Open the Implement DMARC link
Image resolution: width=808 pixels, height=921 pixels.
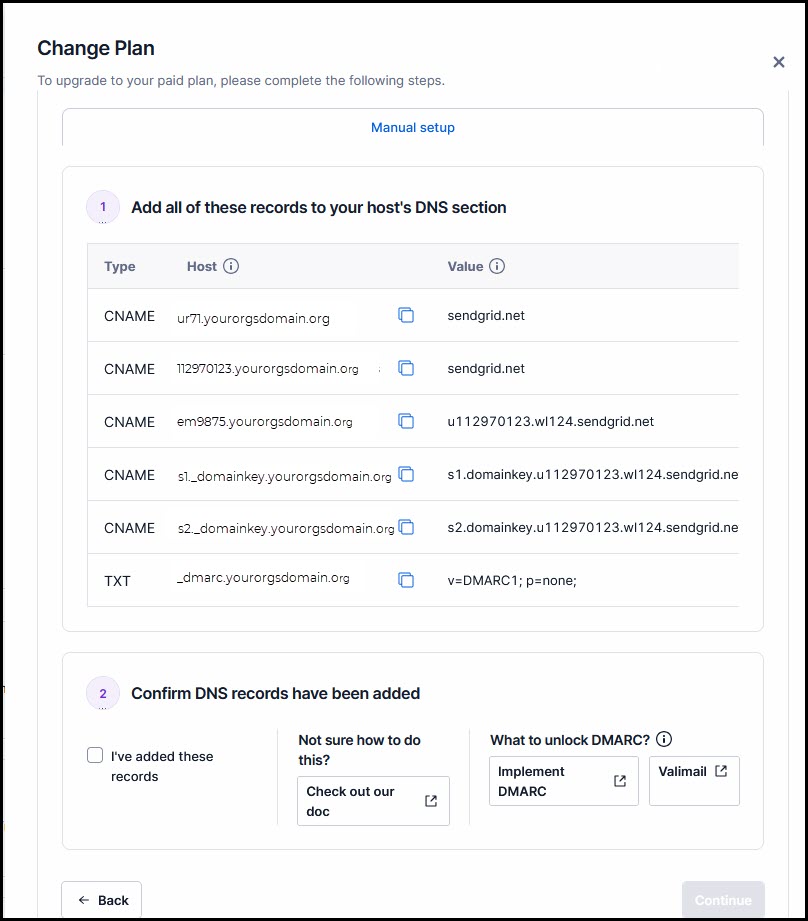click(564, 781)
